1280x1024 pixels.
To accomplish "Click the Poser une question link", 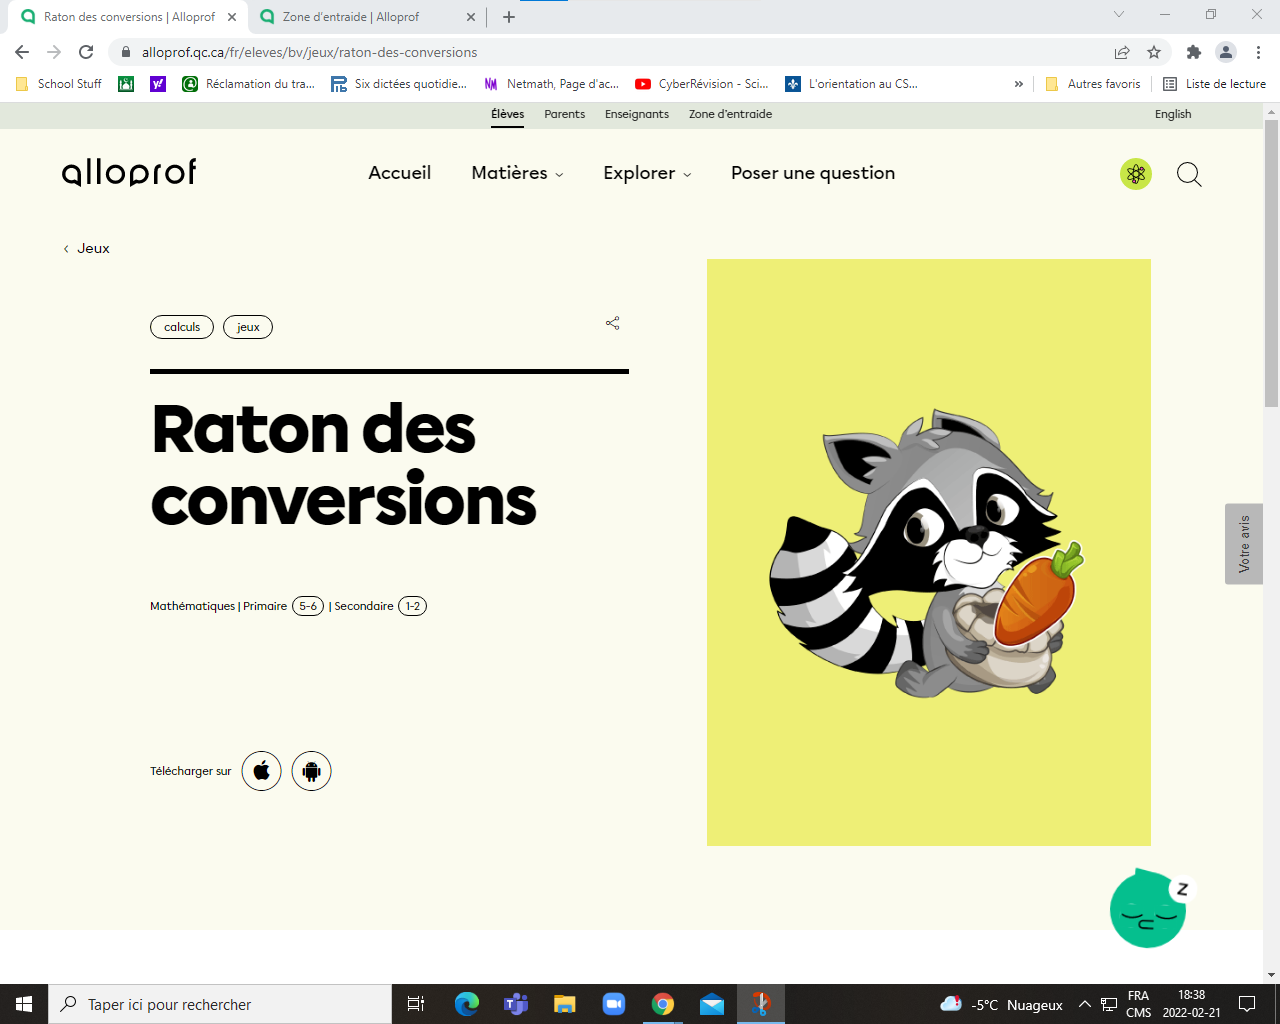I will (x=813, y=173).
